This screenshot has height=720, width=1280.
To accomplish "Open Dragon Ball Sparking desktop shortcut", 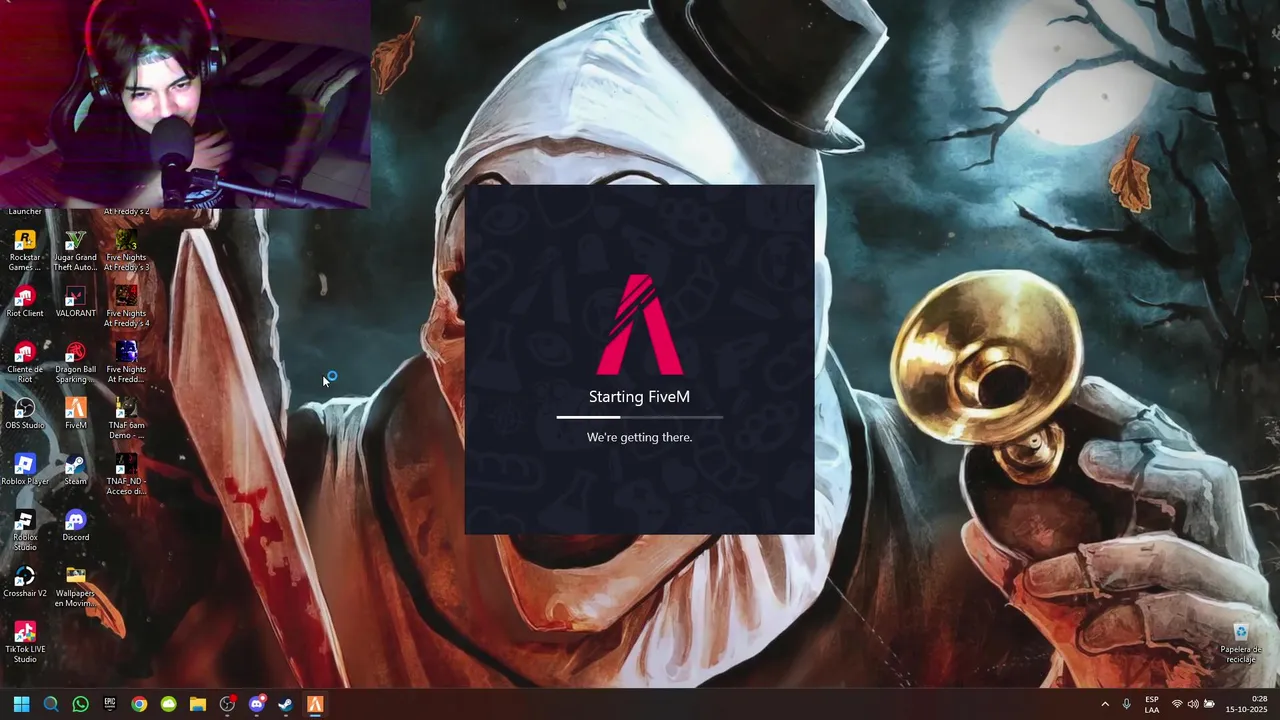I will 75,363.
